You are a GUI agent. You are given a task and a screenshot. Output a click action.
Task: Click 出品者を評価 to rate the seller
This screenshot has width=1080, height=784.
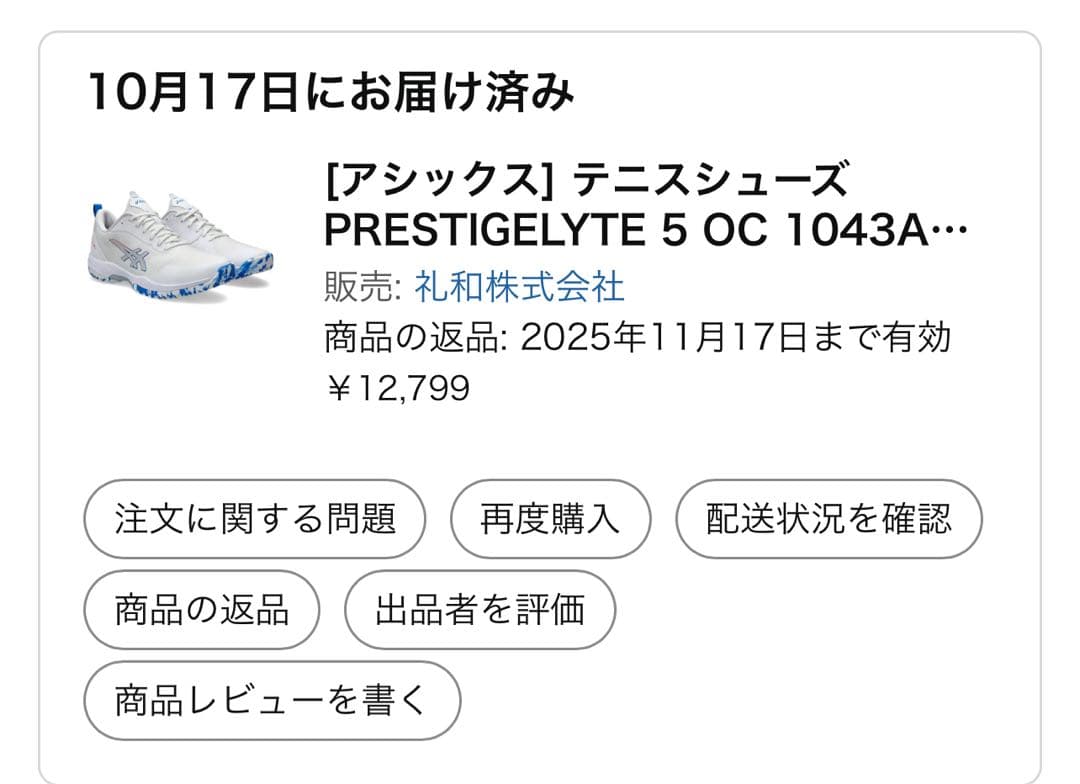point(478,609)
